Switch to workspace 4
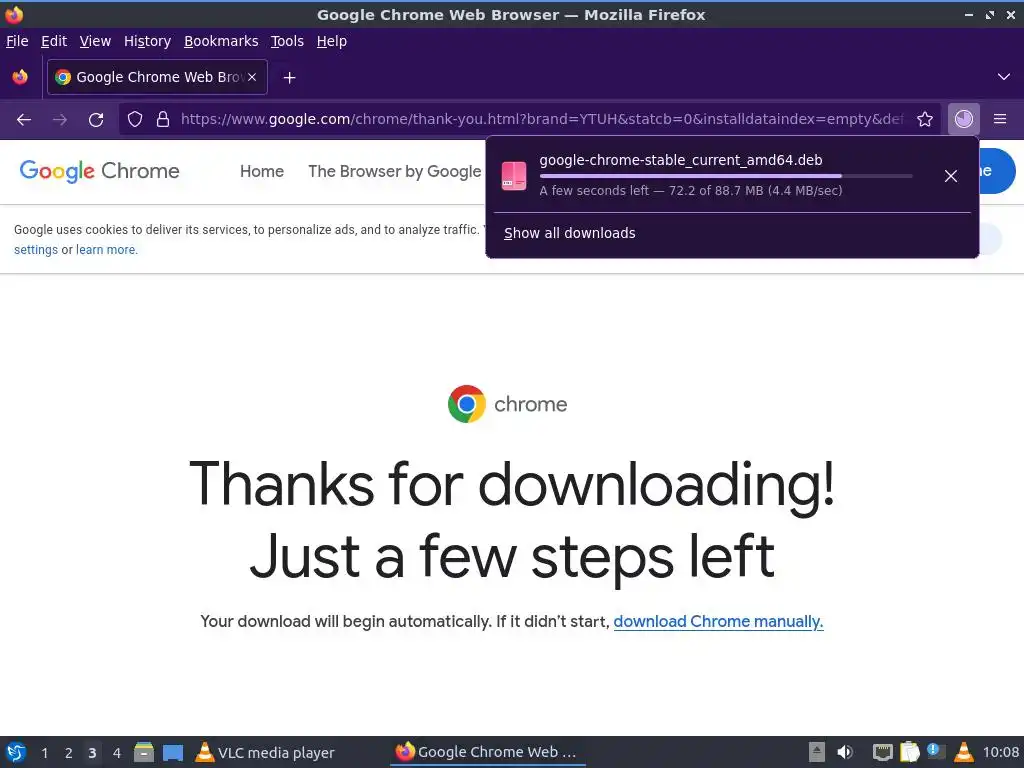The image size is (1024, 768). (x=116, y=753)
